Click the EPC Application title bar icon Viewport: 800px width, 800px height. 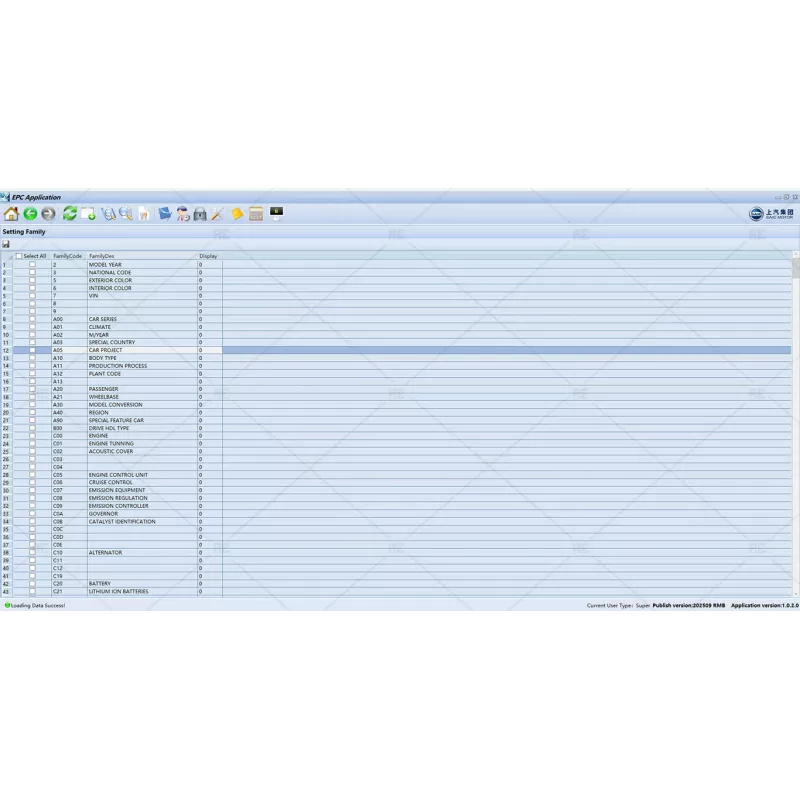pos(5,197)
